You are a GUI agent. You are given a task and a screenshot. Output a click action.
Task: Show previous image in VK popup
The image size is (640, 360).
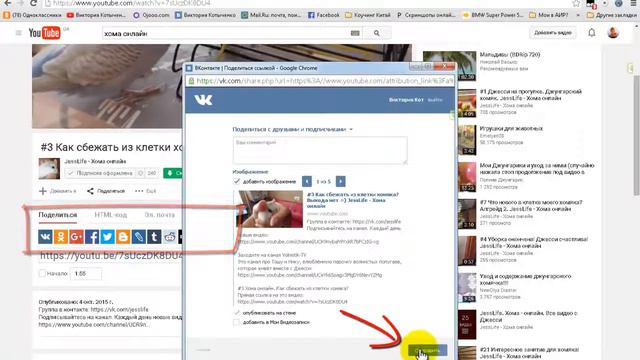pos(307,181)
